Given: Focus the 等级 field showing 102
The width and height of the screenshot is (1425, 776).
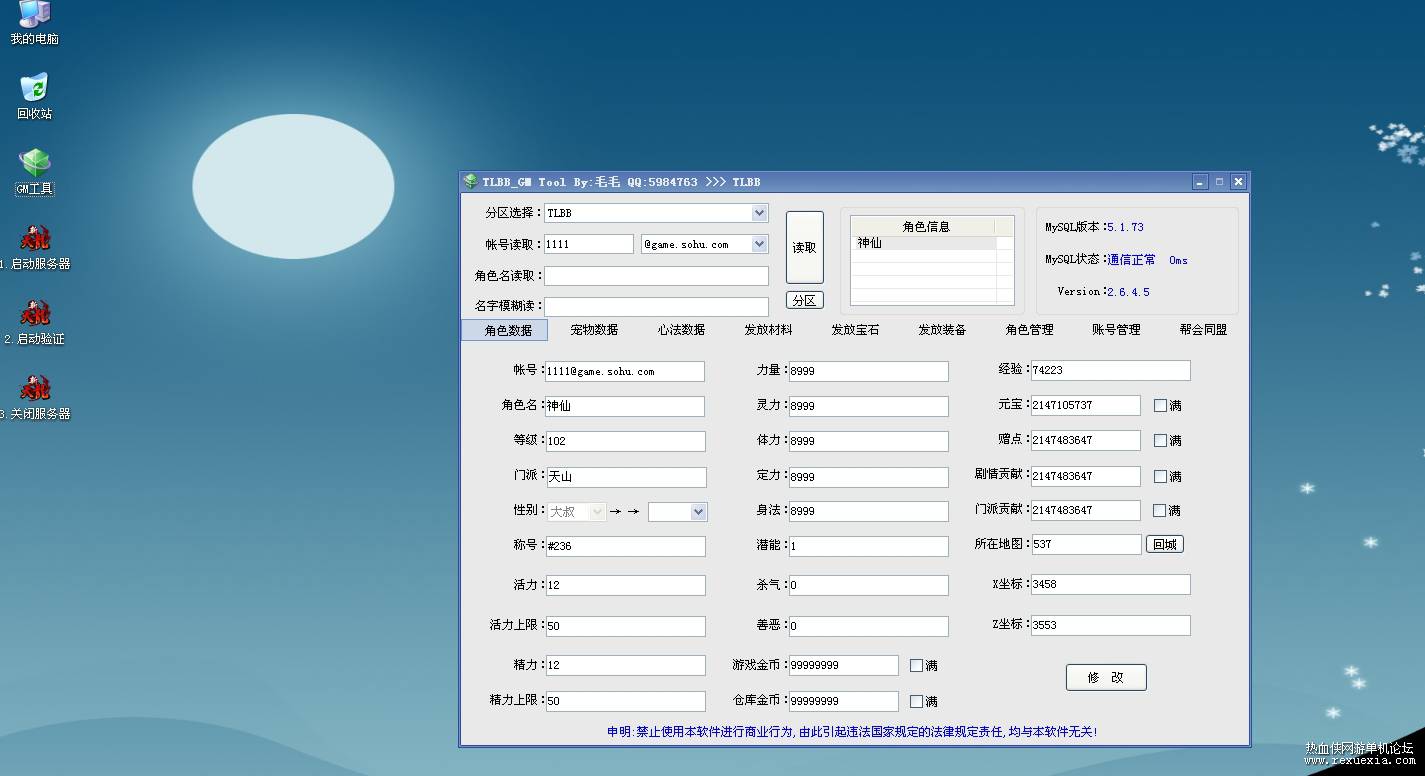Looking at the screenshot, I should (x=625, y=441).
